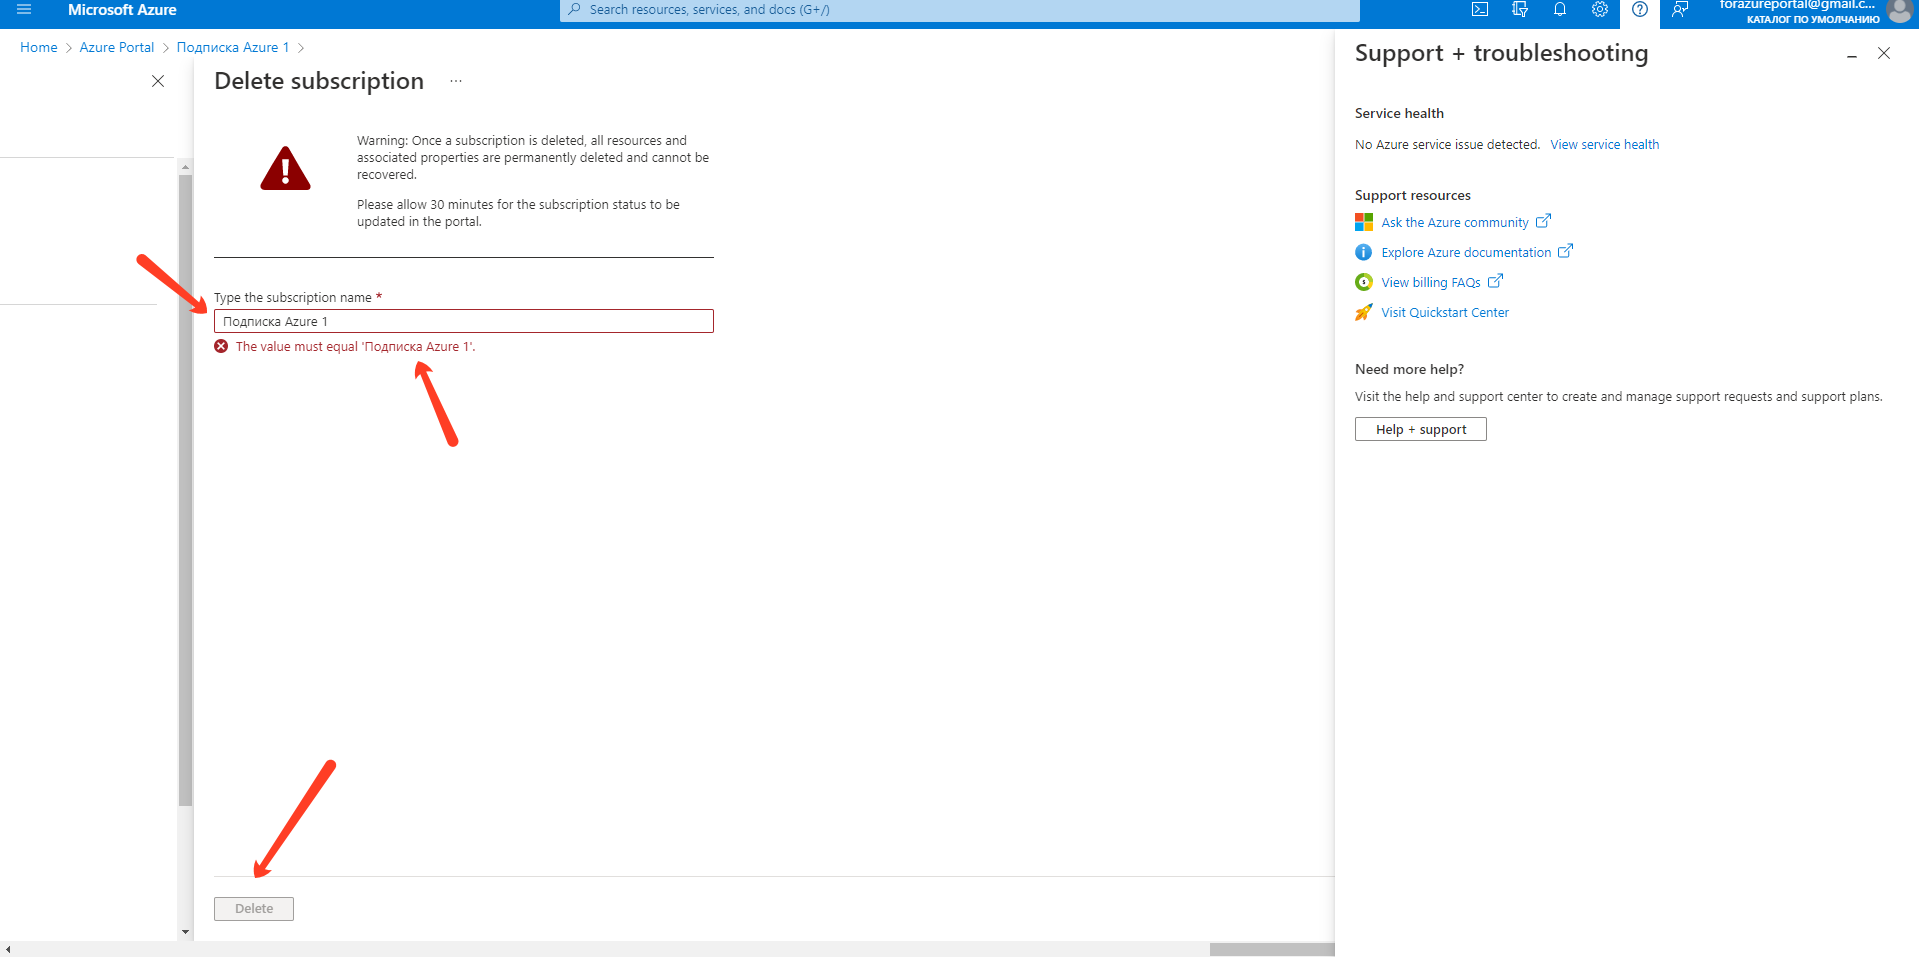Screen dimensions: 1919x957
Task: Expand breadcrumb after Подписка Azure 1
Action: pyautogui.click(x=303, y=47)
